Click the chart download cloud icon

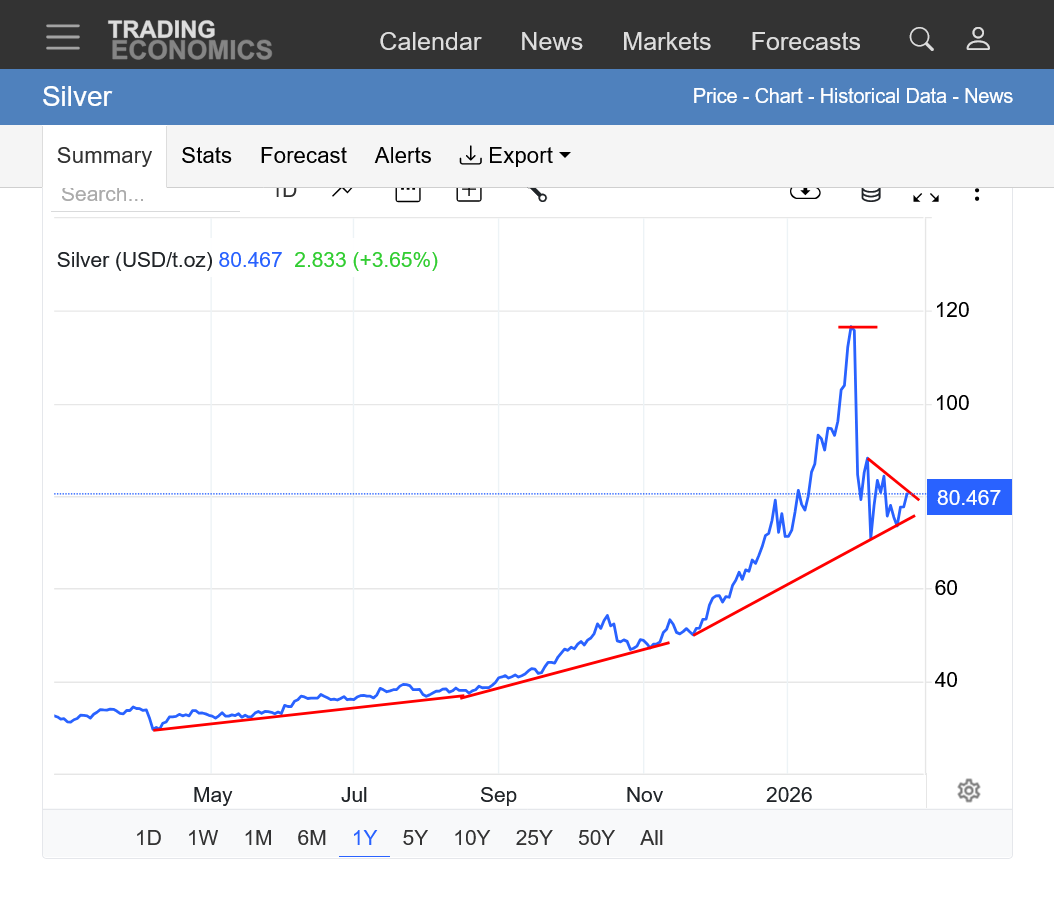pos(805,192)
